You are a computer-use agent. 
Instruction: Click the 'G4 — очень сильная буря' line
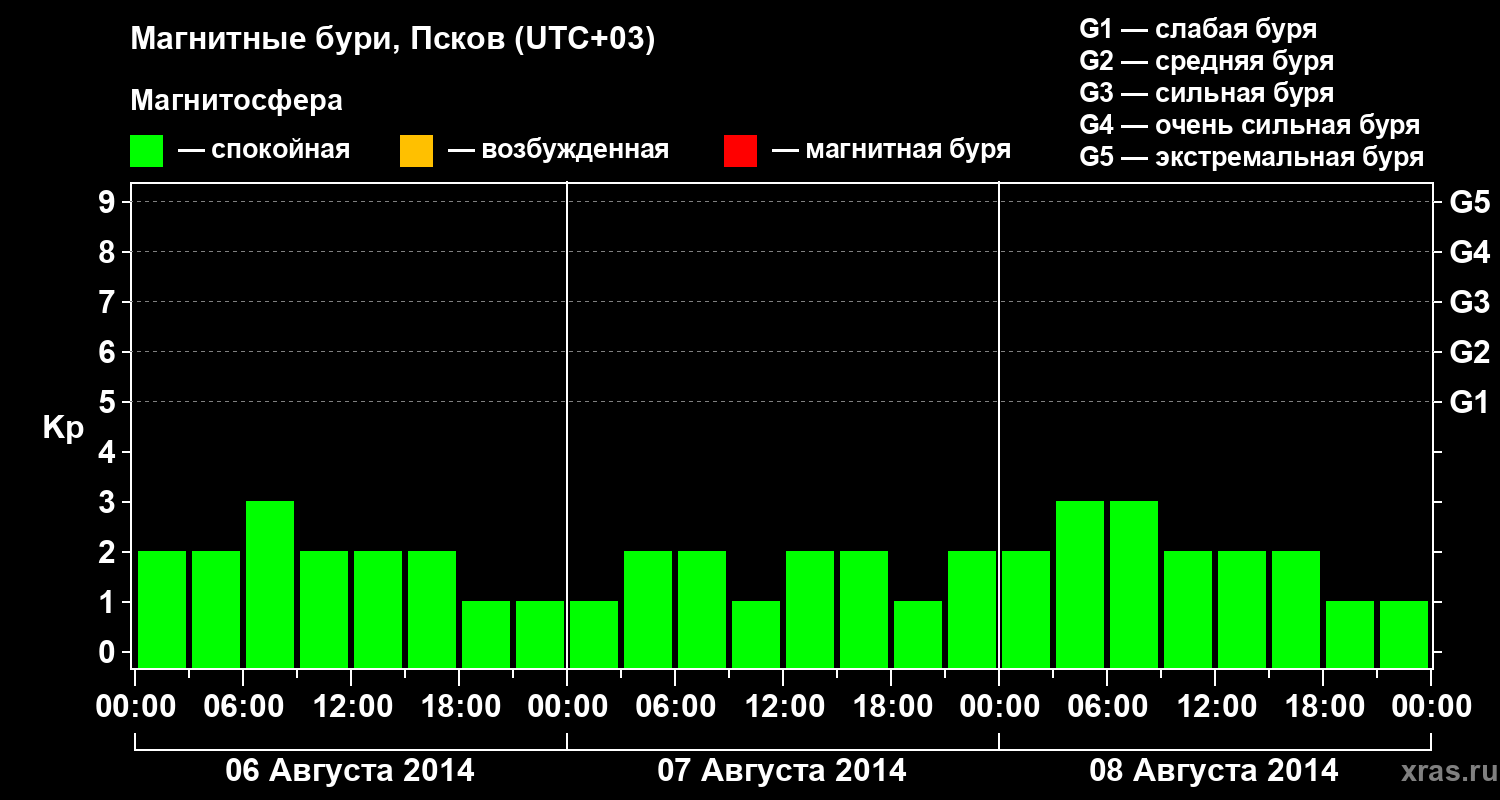1250,125
